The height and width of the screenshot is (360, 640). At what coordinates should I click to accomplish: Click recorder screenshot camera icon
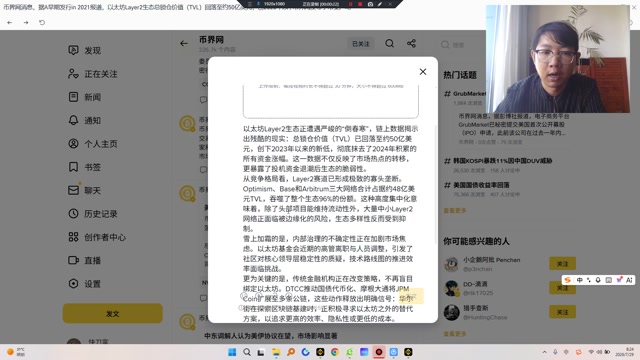coord(370,4)
